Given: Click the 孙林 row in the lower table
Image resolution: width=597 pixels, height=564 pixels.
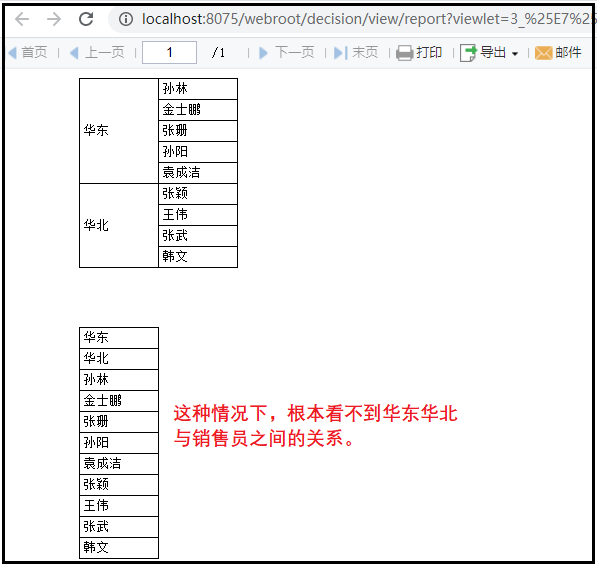Looking at the screenshot, I should click(119, 380).
